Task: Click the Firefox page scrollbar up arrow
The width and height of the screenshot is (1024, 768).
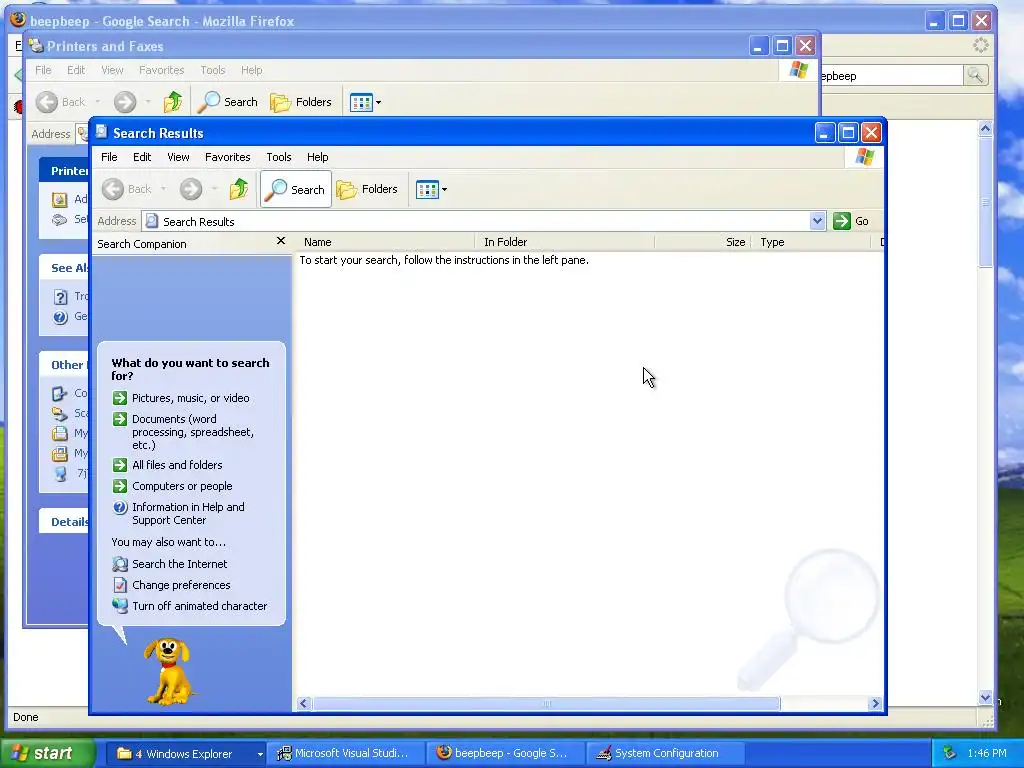Action: tap(985, 129)
